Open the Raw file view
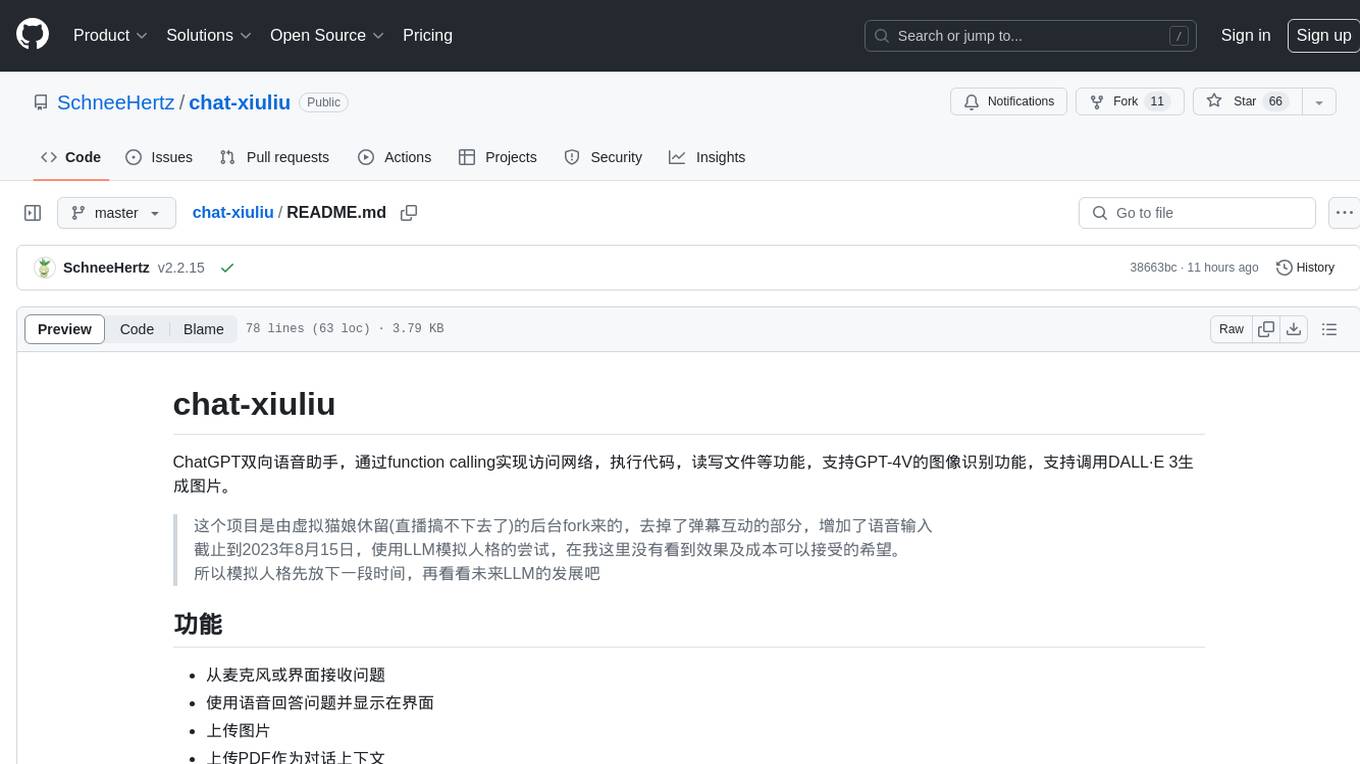Image resolution: width=1360 pixels, height=764 pixels. pyautogui.click(x=1231, y=329)
